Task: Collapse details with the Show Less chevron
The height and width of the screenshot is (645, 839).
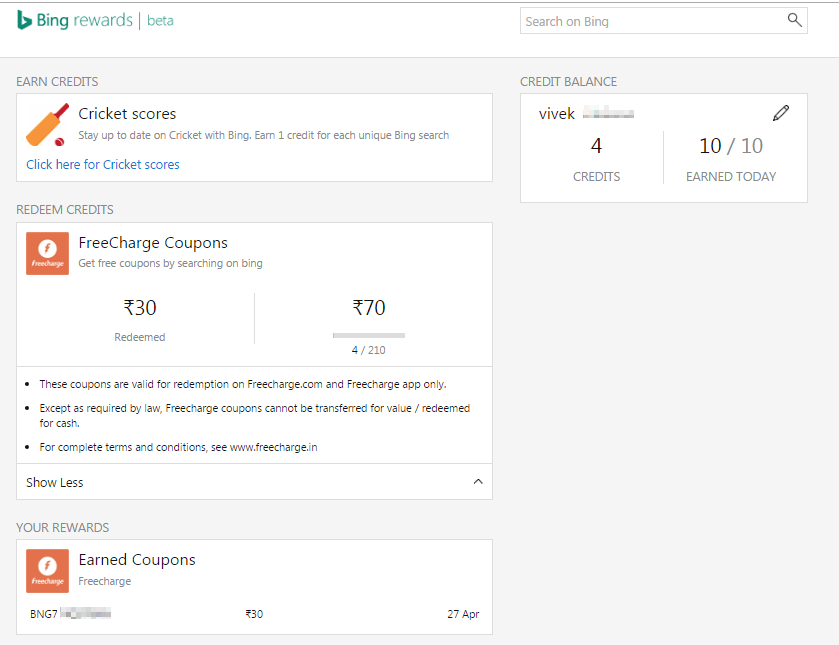Action: point(477,482)
